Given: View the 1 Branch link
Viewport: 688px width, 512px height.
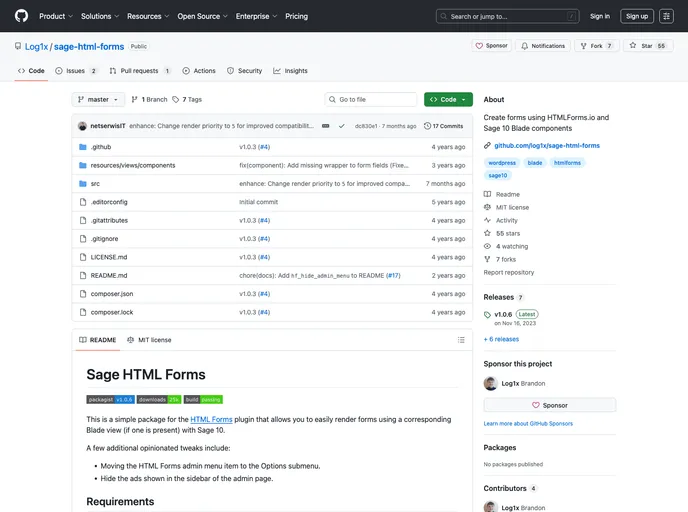Looking at the screenshot, I should [150, 100].
